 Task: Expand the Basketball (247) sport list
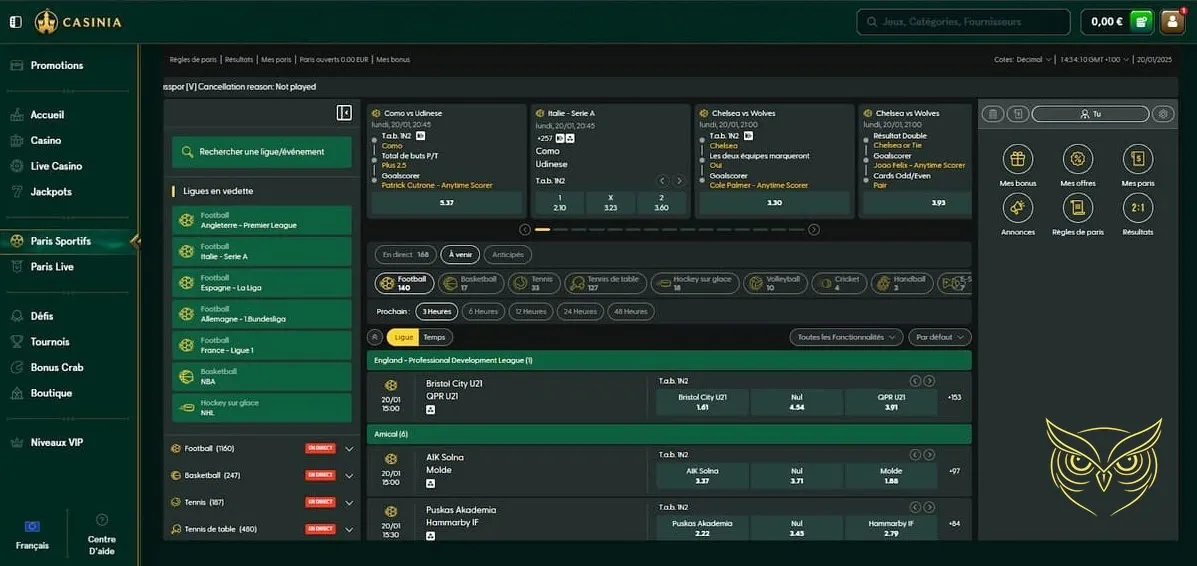(349, 475)
